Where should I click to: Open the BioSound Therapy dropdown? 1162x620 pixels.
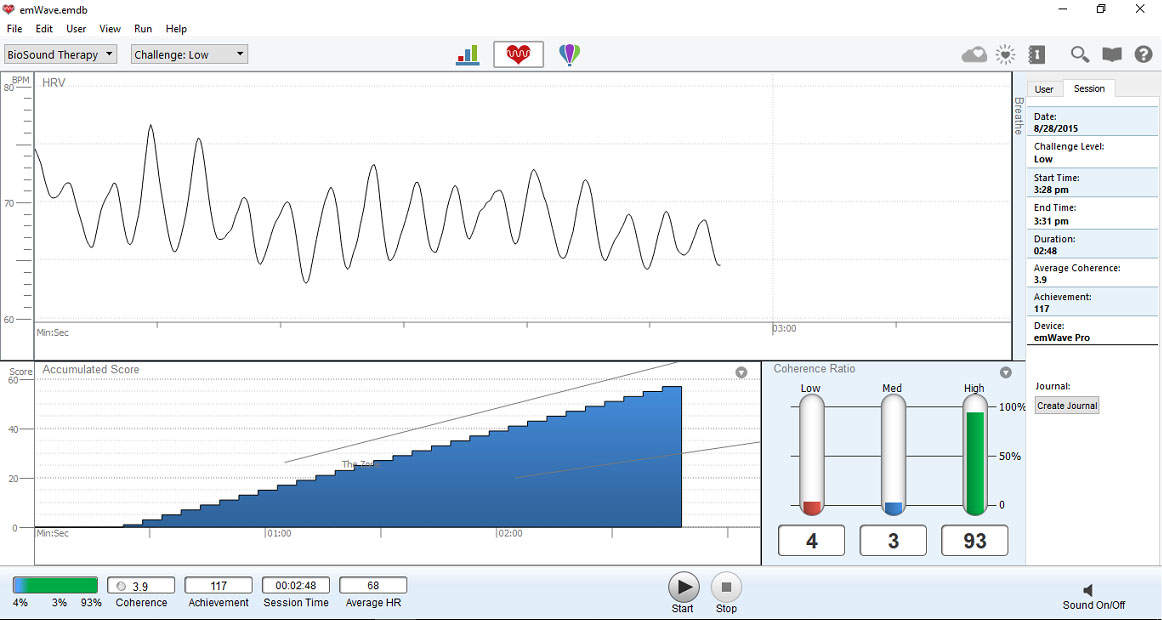coord(61,54)
